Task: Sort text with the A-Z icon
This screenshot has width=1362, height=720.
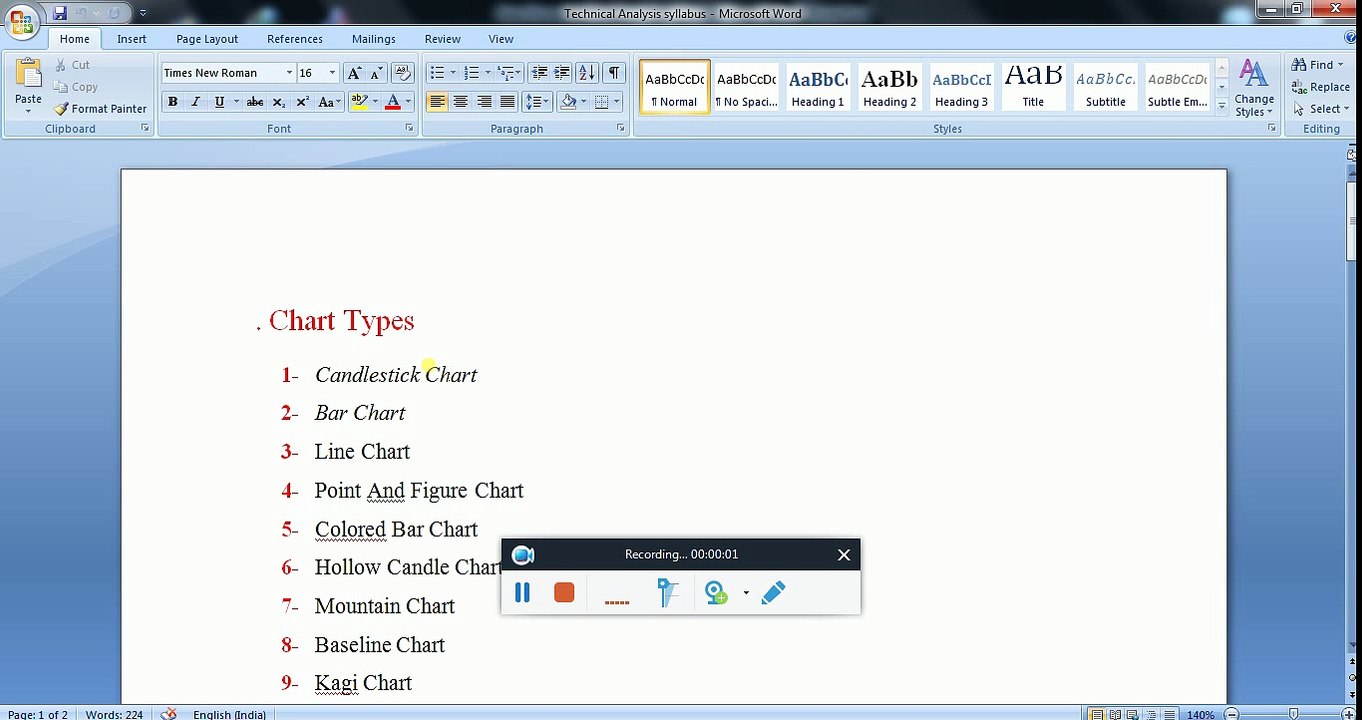Action: click(587, 73)
